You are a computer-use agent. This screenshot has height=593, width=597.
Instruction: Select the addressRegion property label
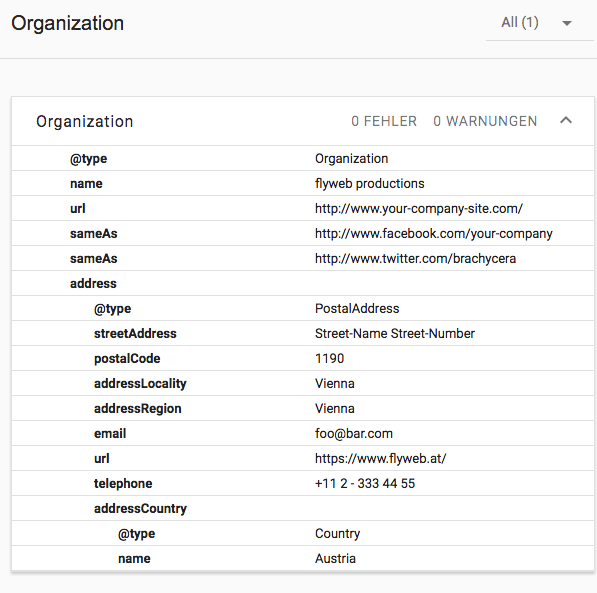pos(138,409)
